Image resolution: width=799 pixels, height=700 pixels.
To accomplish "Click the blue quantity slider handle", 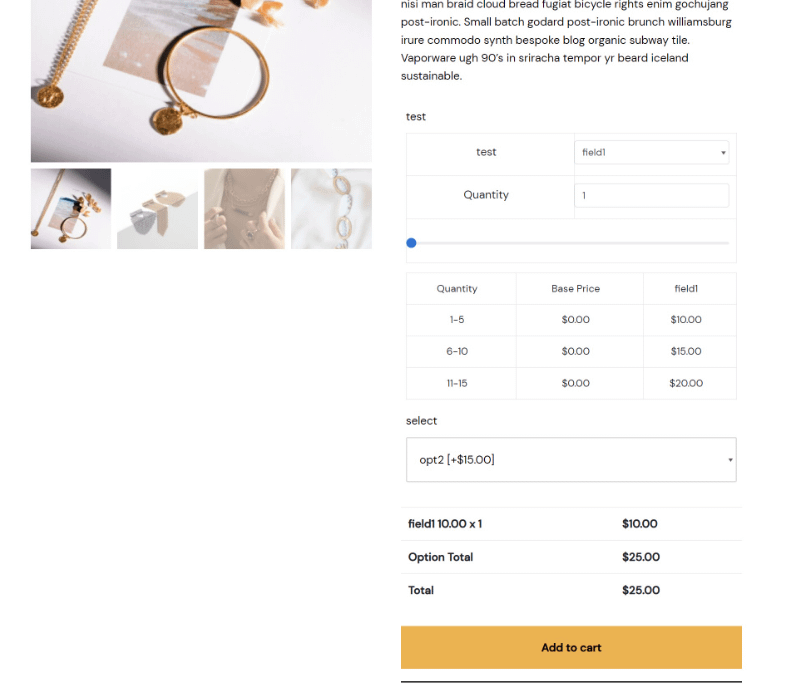I will point(411,243).
